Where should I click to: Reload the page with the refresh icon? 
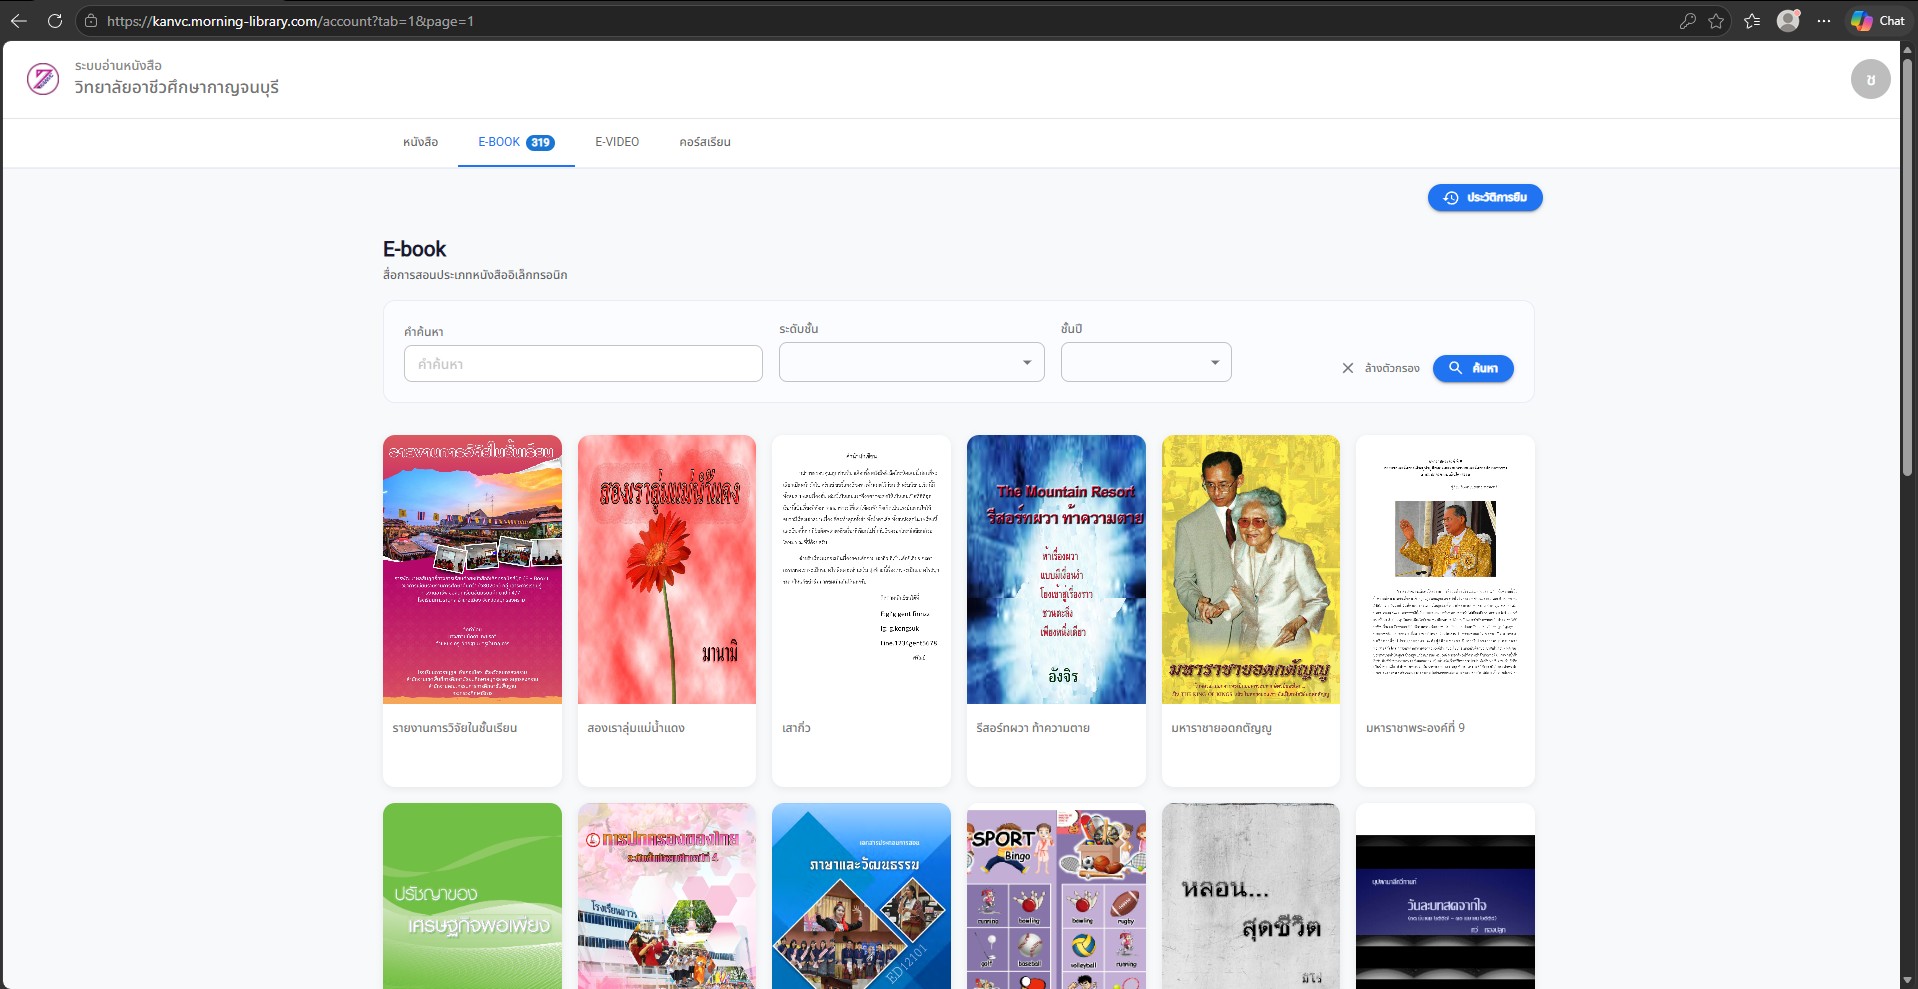click(x=55, y=21)
